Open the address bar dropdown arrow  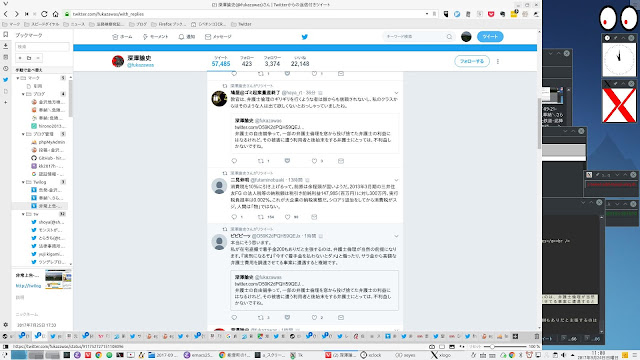[x=427, y=14]
